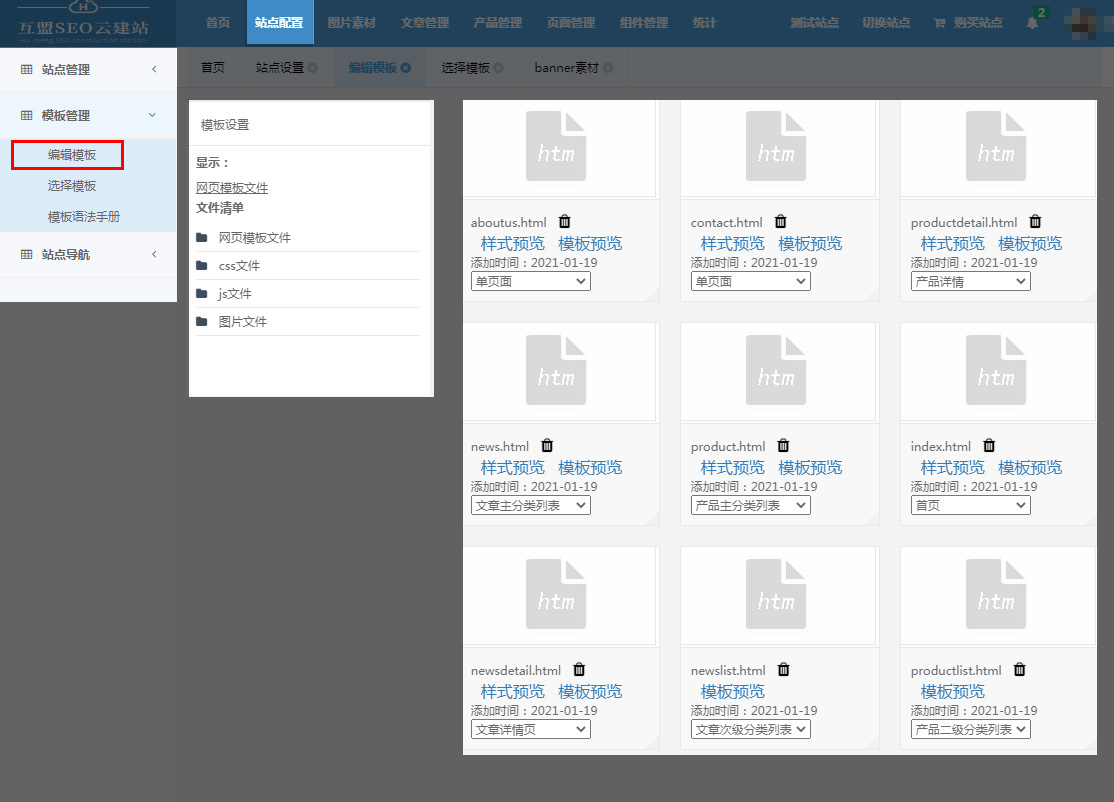Screen dimensions: 1114x802
Task: Open the js文件 folder in file list
Action: coord(235,294)
